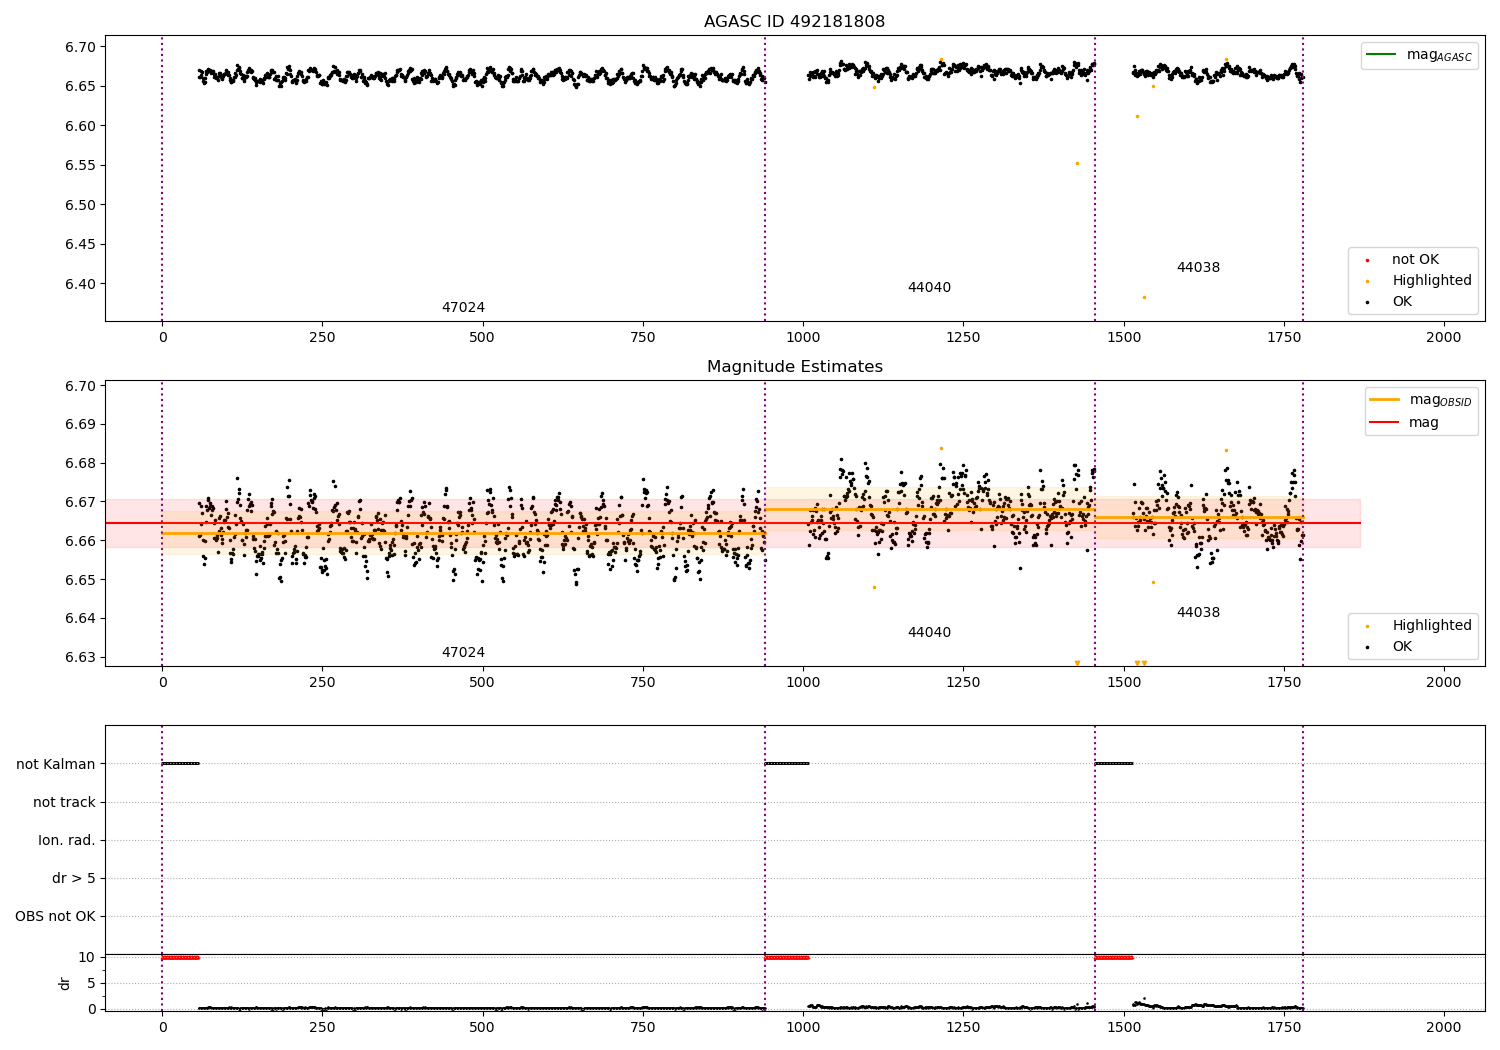Click the 750 x-tick under the top plot

[642, 337]
